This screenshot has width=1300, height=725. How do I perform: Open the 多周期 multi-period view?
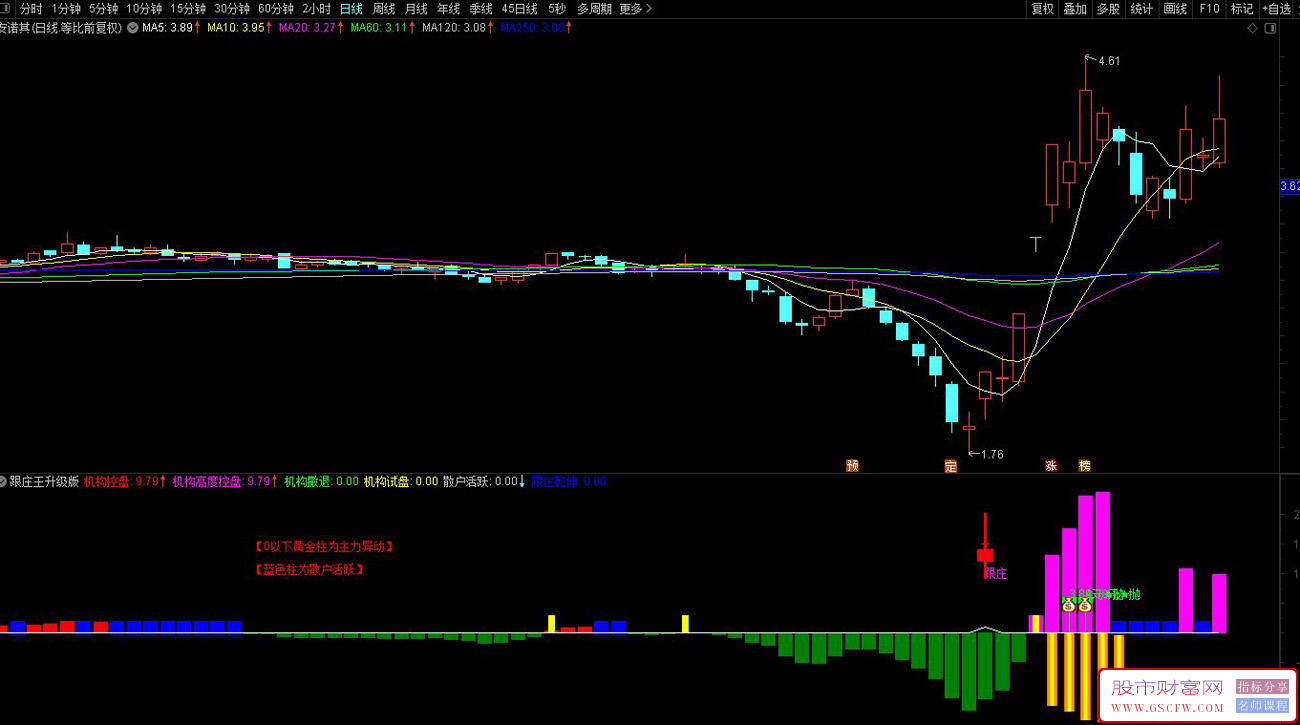coord(594,8)
